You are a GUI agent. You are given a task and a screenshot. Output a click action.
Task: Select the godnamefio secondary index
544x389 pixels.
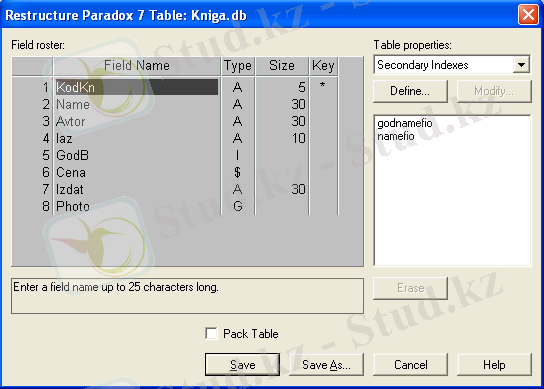click(405, 123)
